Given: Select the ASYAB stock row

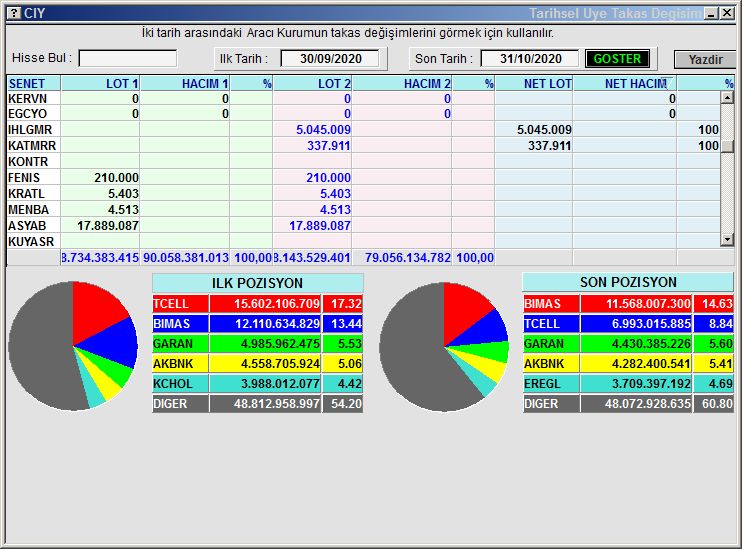Looking at the screenshot, I should pyautogui.click(x=363, y=226).
